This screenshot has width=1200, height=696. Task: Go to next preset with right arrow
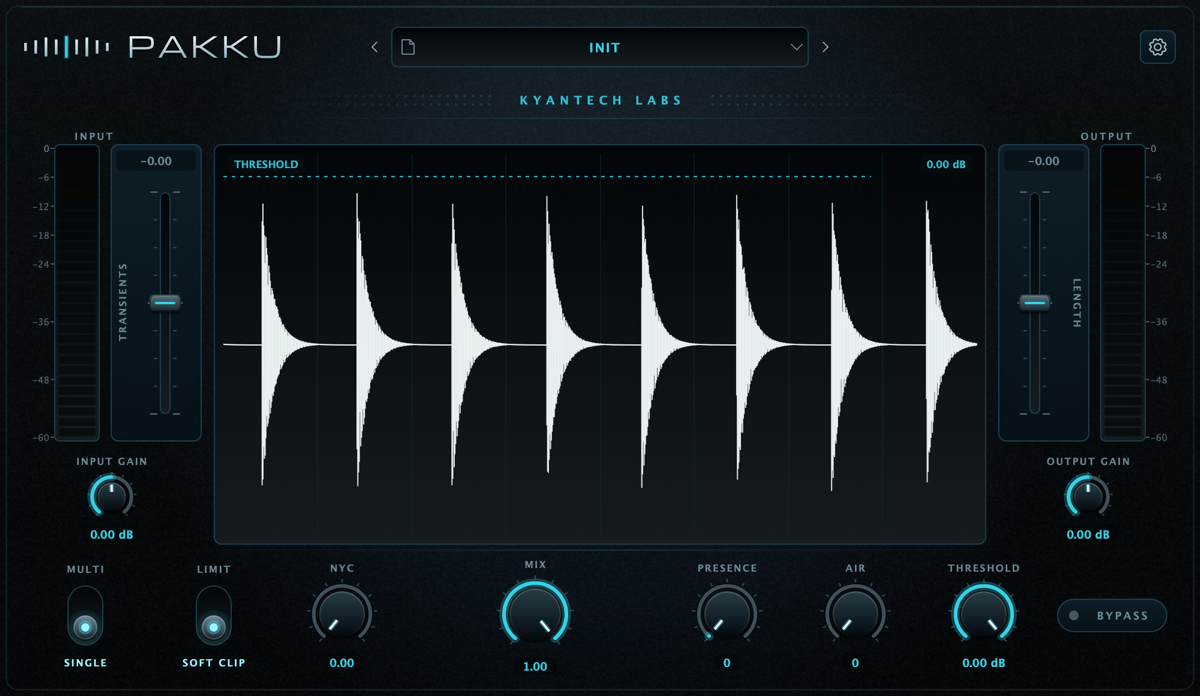point(825,47)
